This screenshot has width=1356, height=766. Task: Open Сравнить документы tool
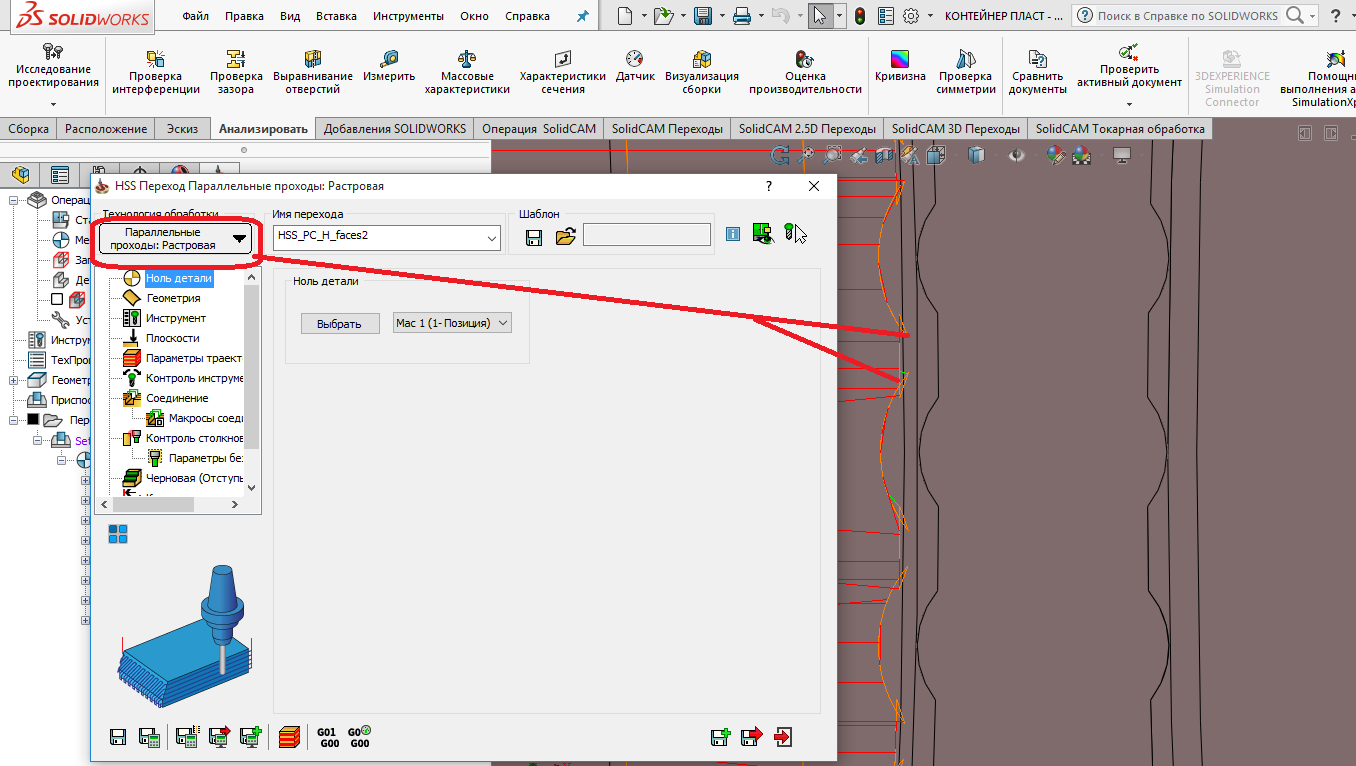tap(1037, 71)
